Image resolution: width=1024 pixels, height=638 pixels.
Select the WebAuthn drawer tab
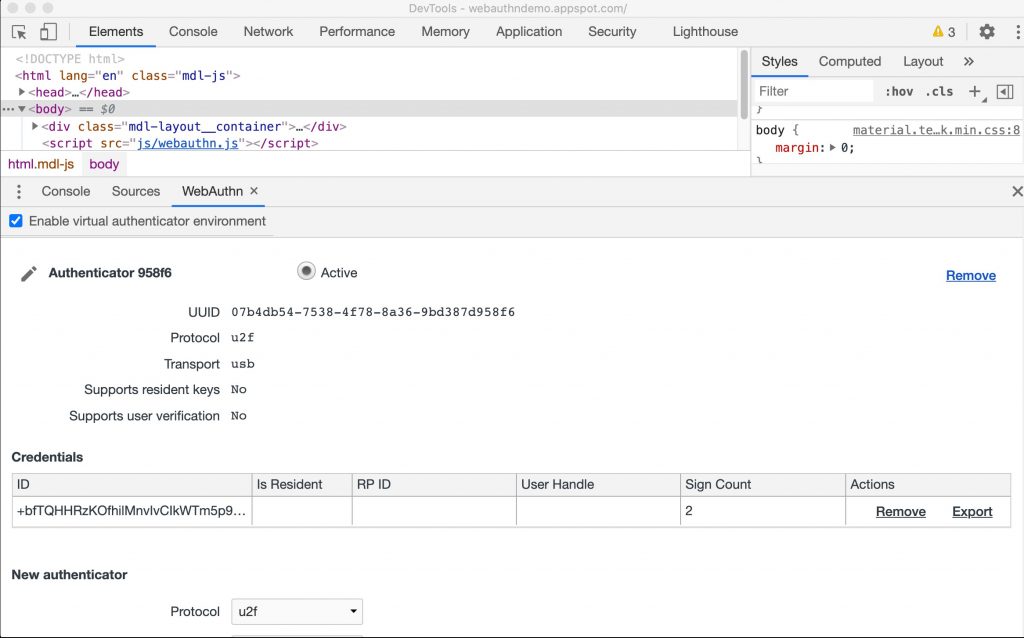point(212,191)
